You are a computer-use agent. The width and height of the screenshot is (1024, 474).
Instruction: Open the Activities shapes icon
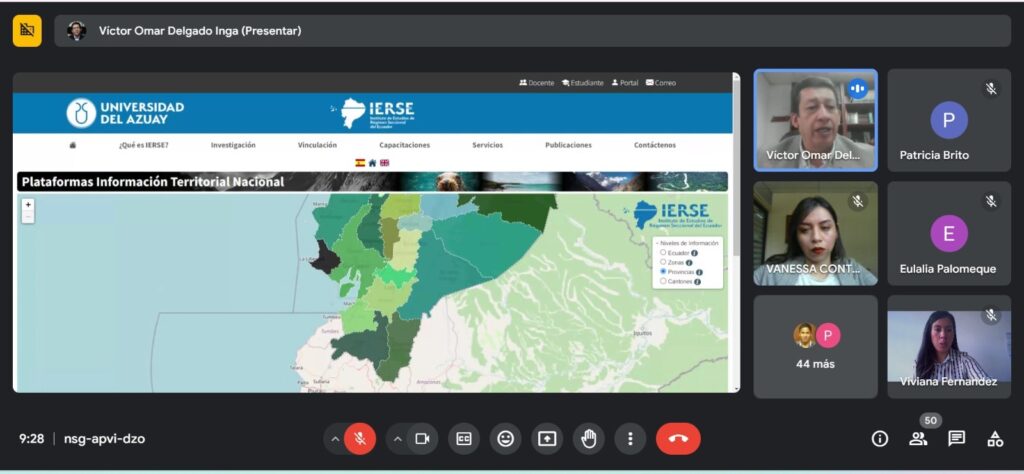(995, 439)
